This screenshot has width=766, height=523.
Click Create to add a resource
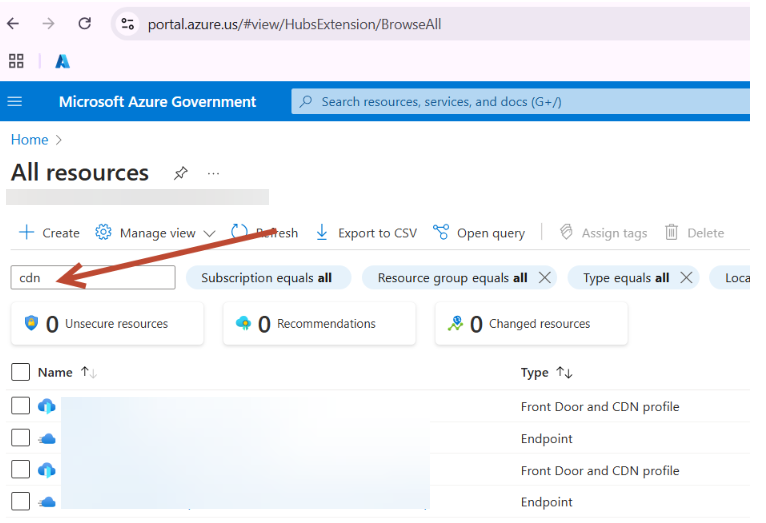point(49,233)
